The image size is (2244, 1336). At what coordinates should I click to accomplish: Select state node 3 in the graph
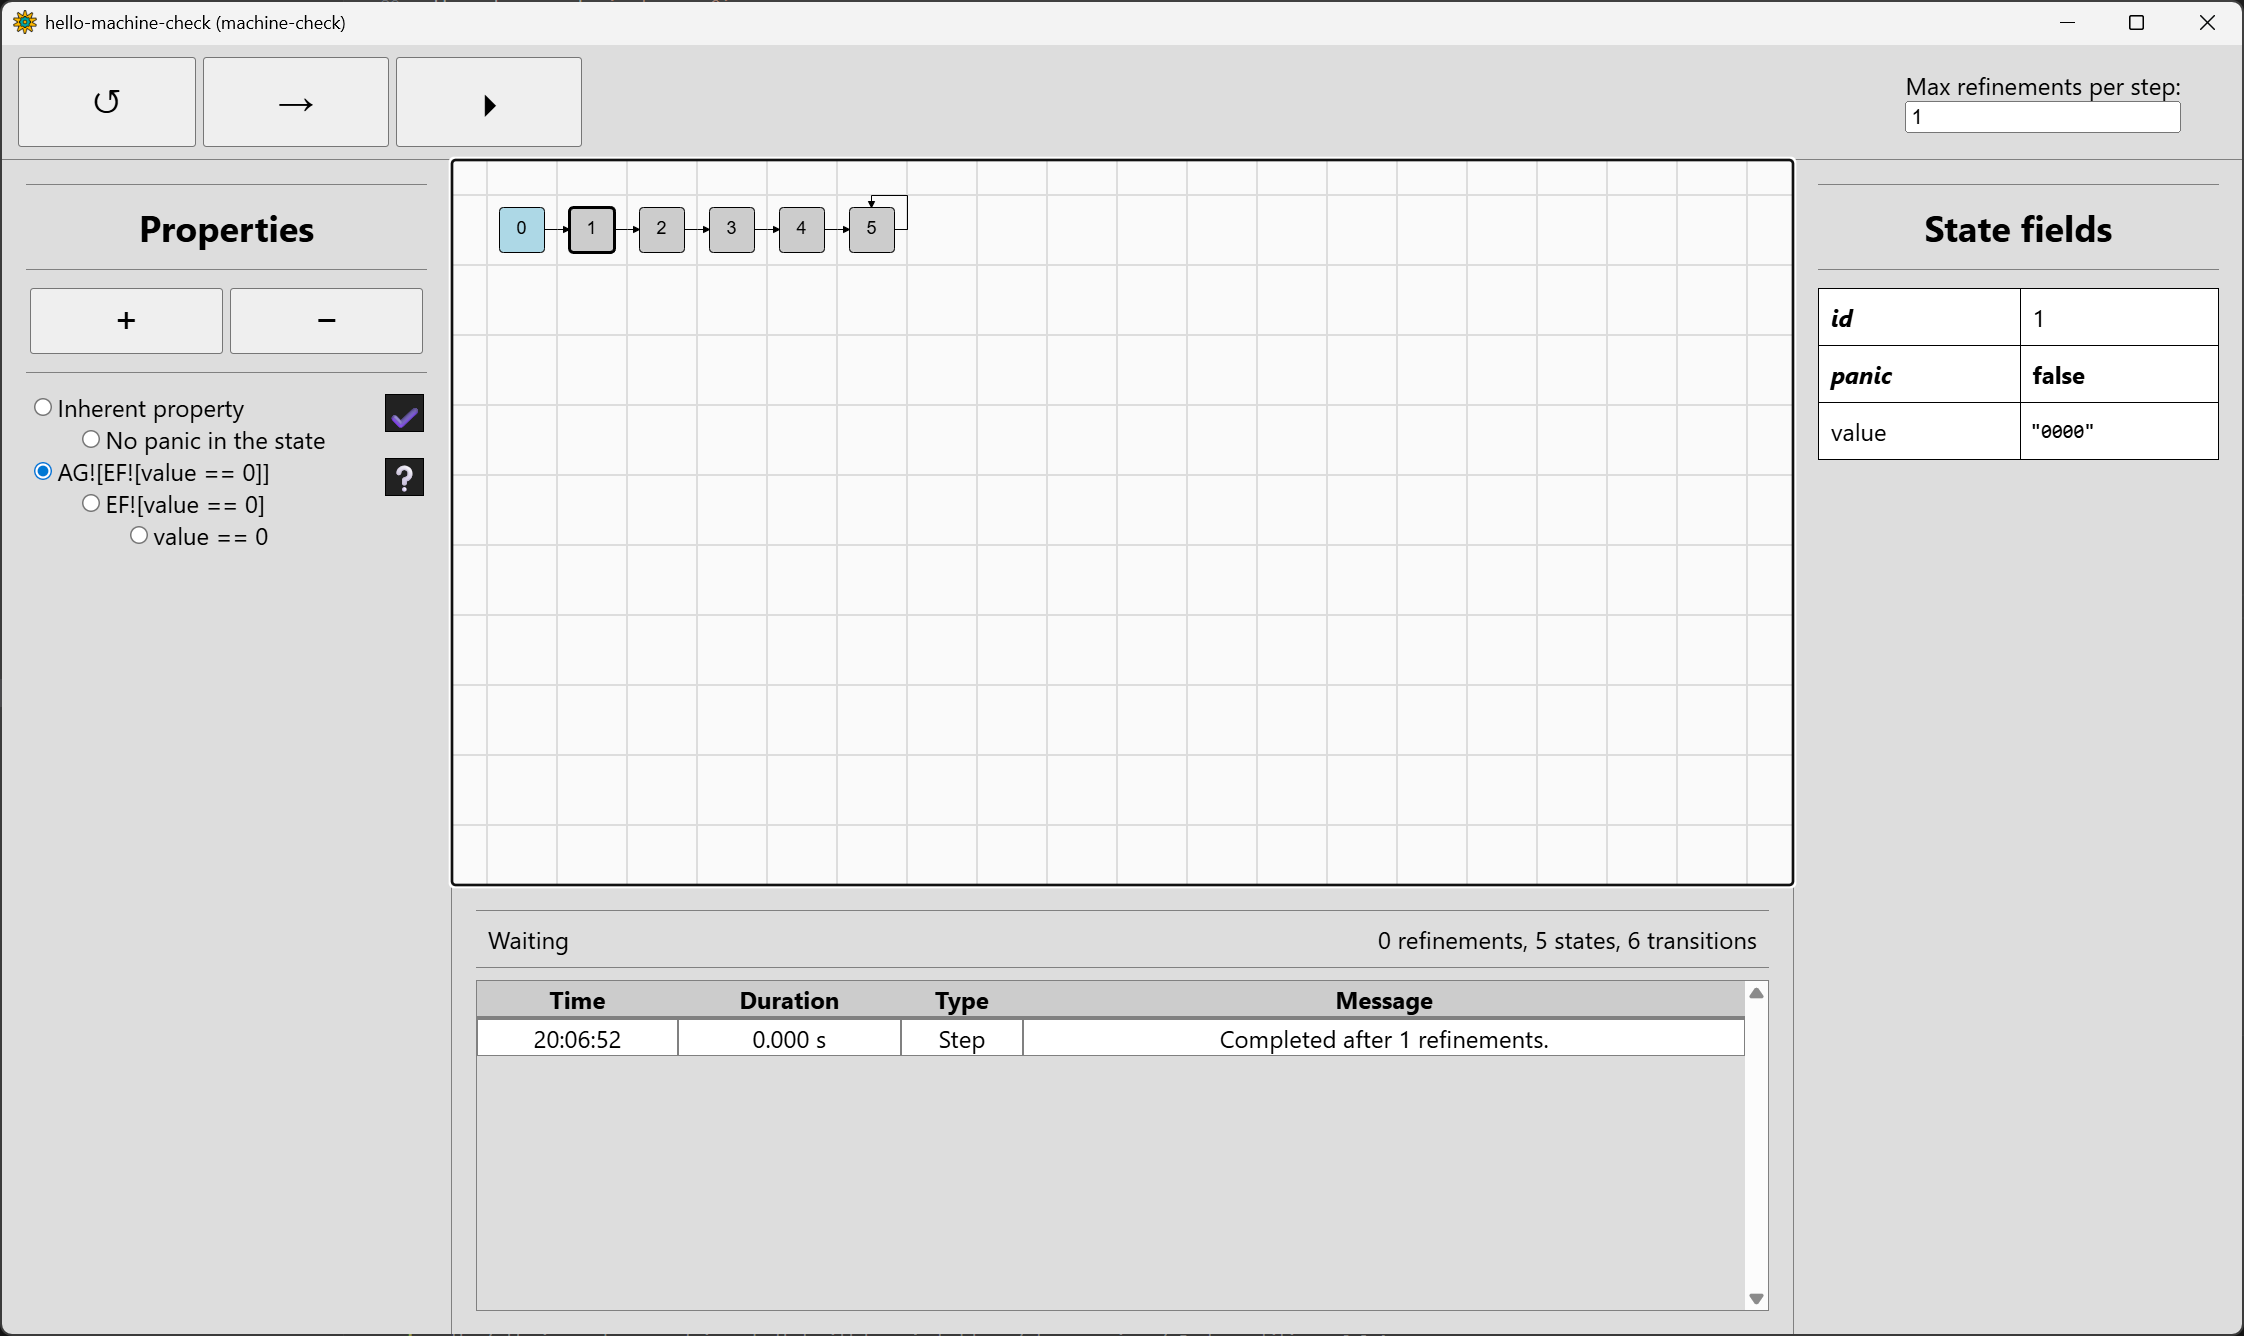point(731,229)
